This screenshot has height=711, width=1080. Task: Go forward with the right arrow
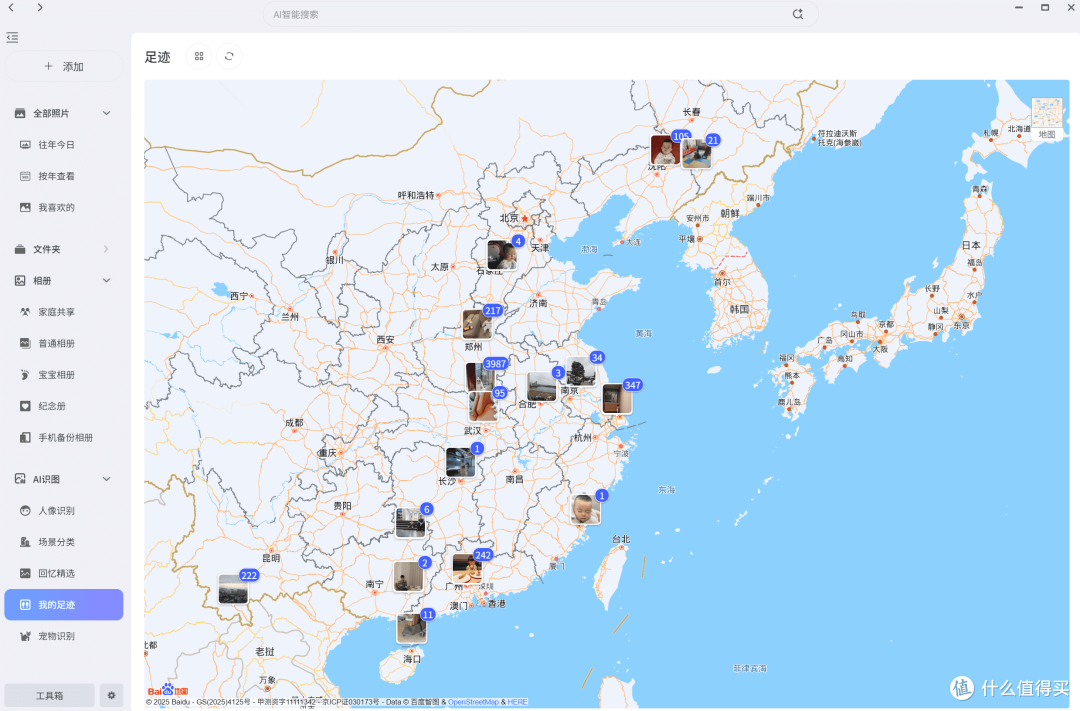click(40, 8)
